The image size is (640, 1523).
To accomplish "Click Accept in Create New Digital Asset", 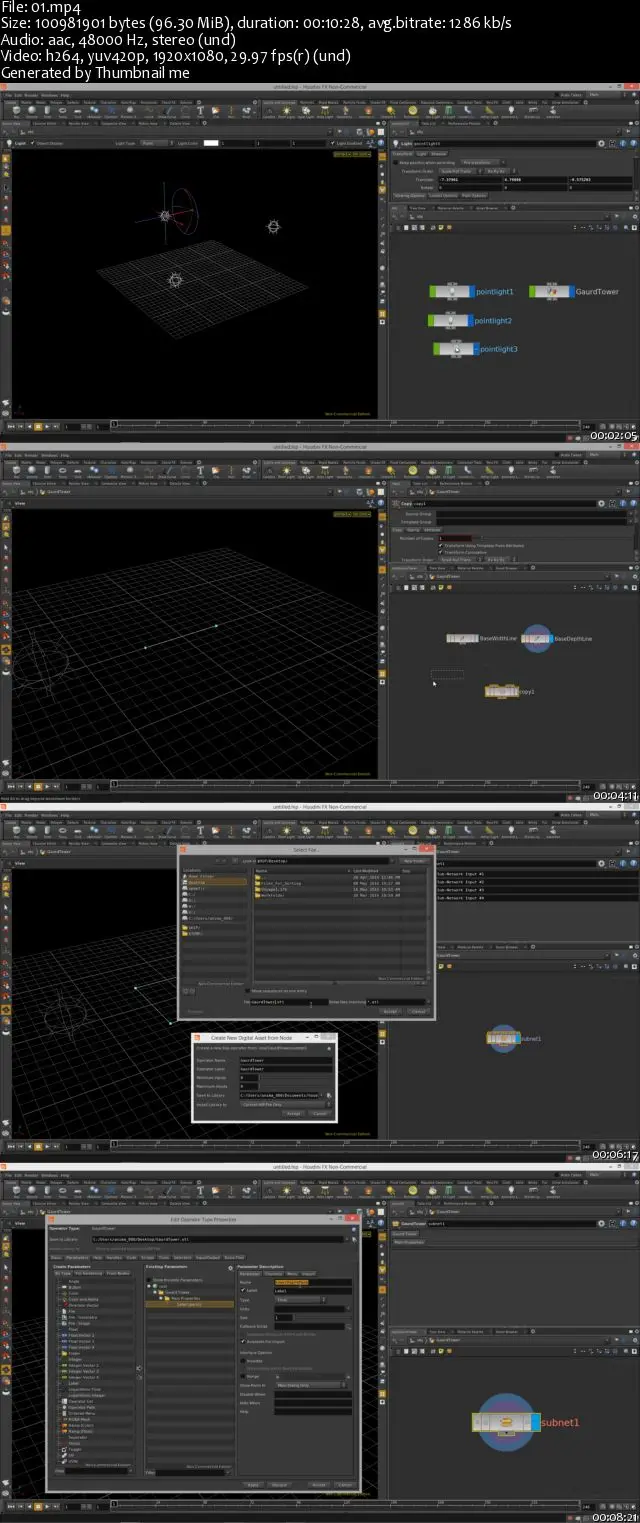I will [x=292, y=1113].
